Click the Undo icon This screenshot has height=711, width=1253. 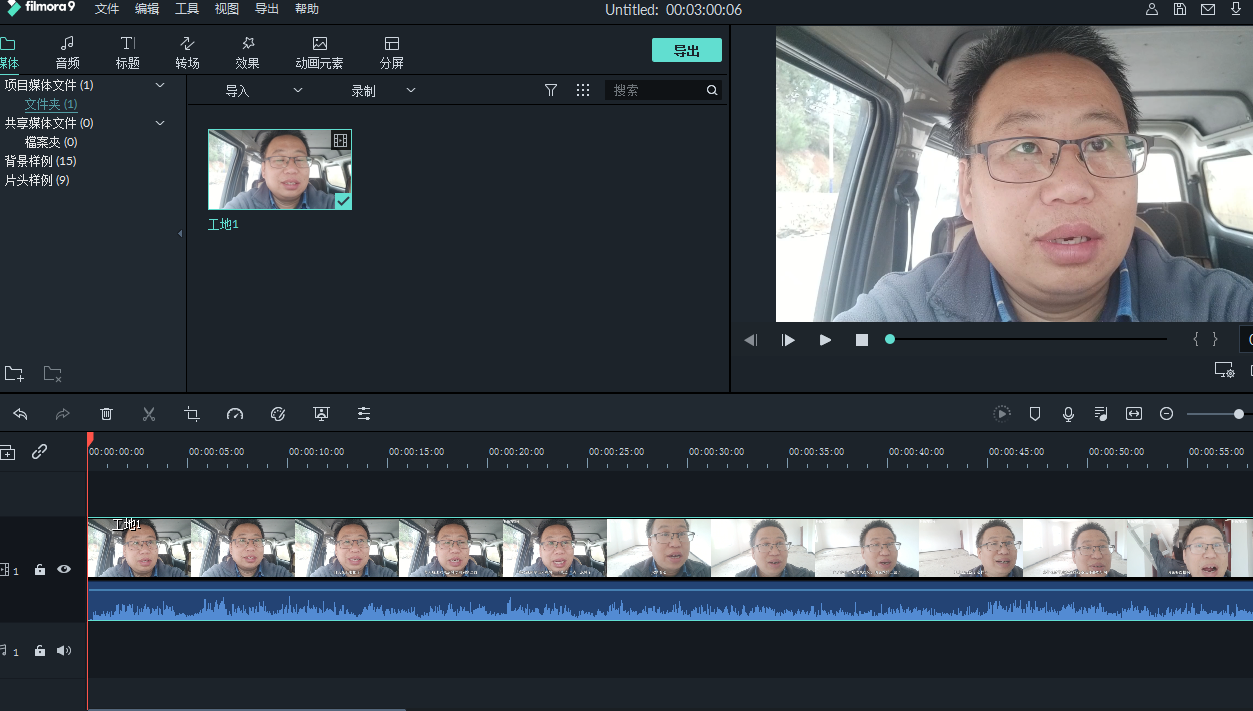[21, 413]
